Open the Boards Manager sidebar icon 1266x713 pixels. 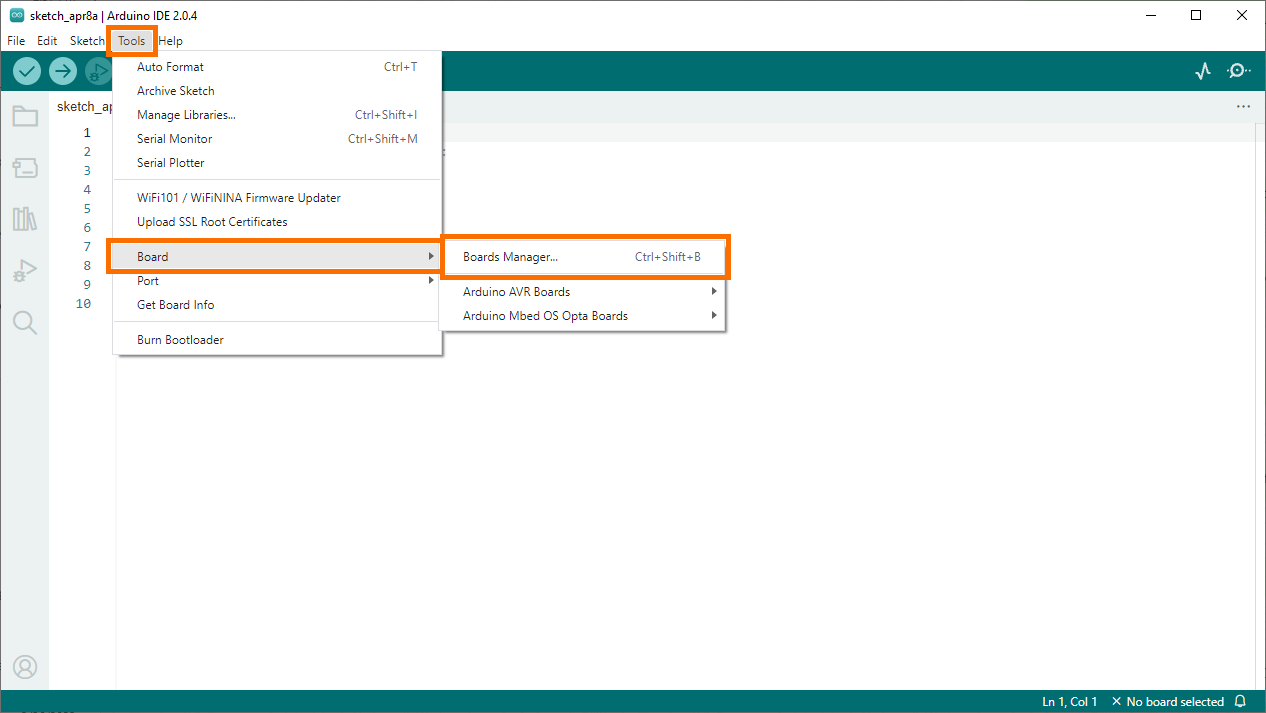click(25, 167)
